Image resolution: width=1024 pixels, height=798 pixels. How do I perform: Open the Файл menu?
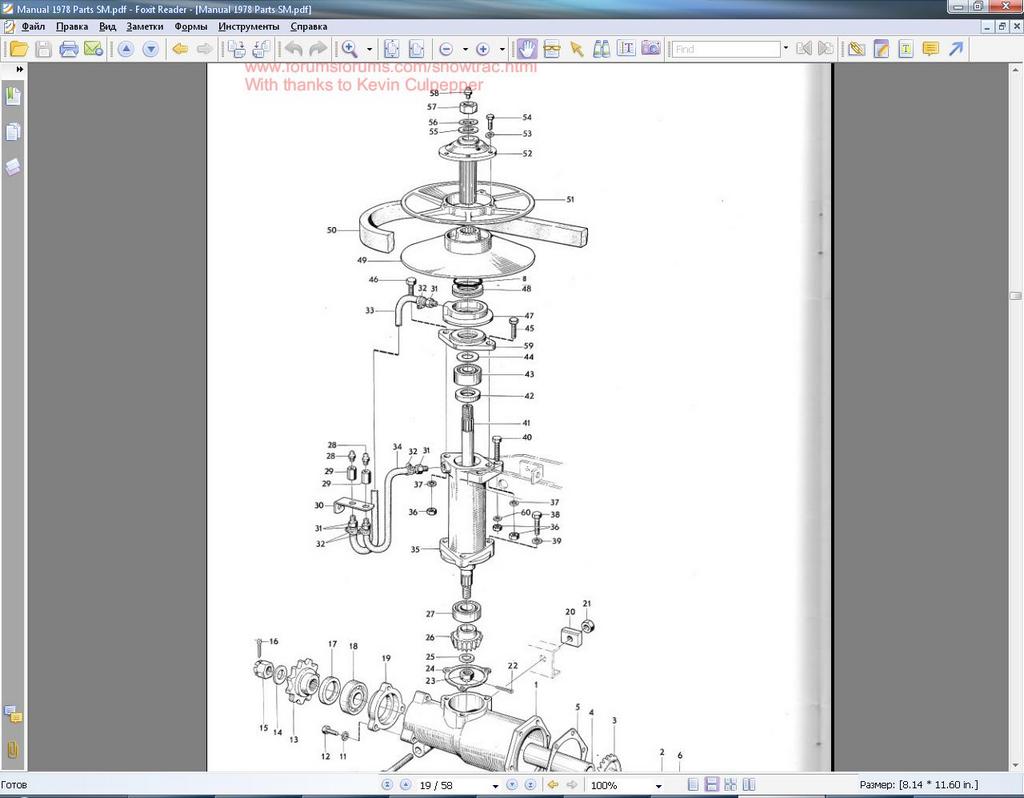(x=32, y=26)
